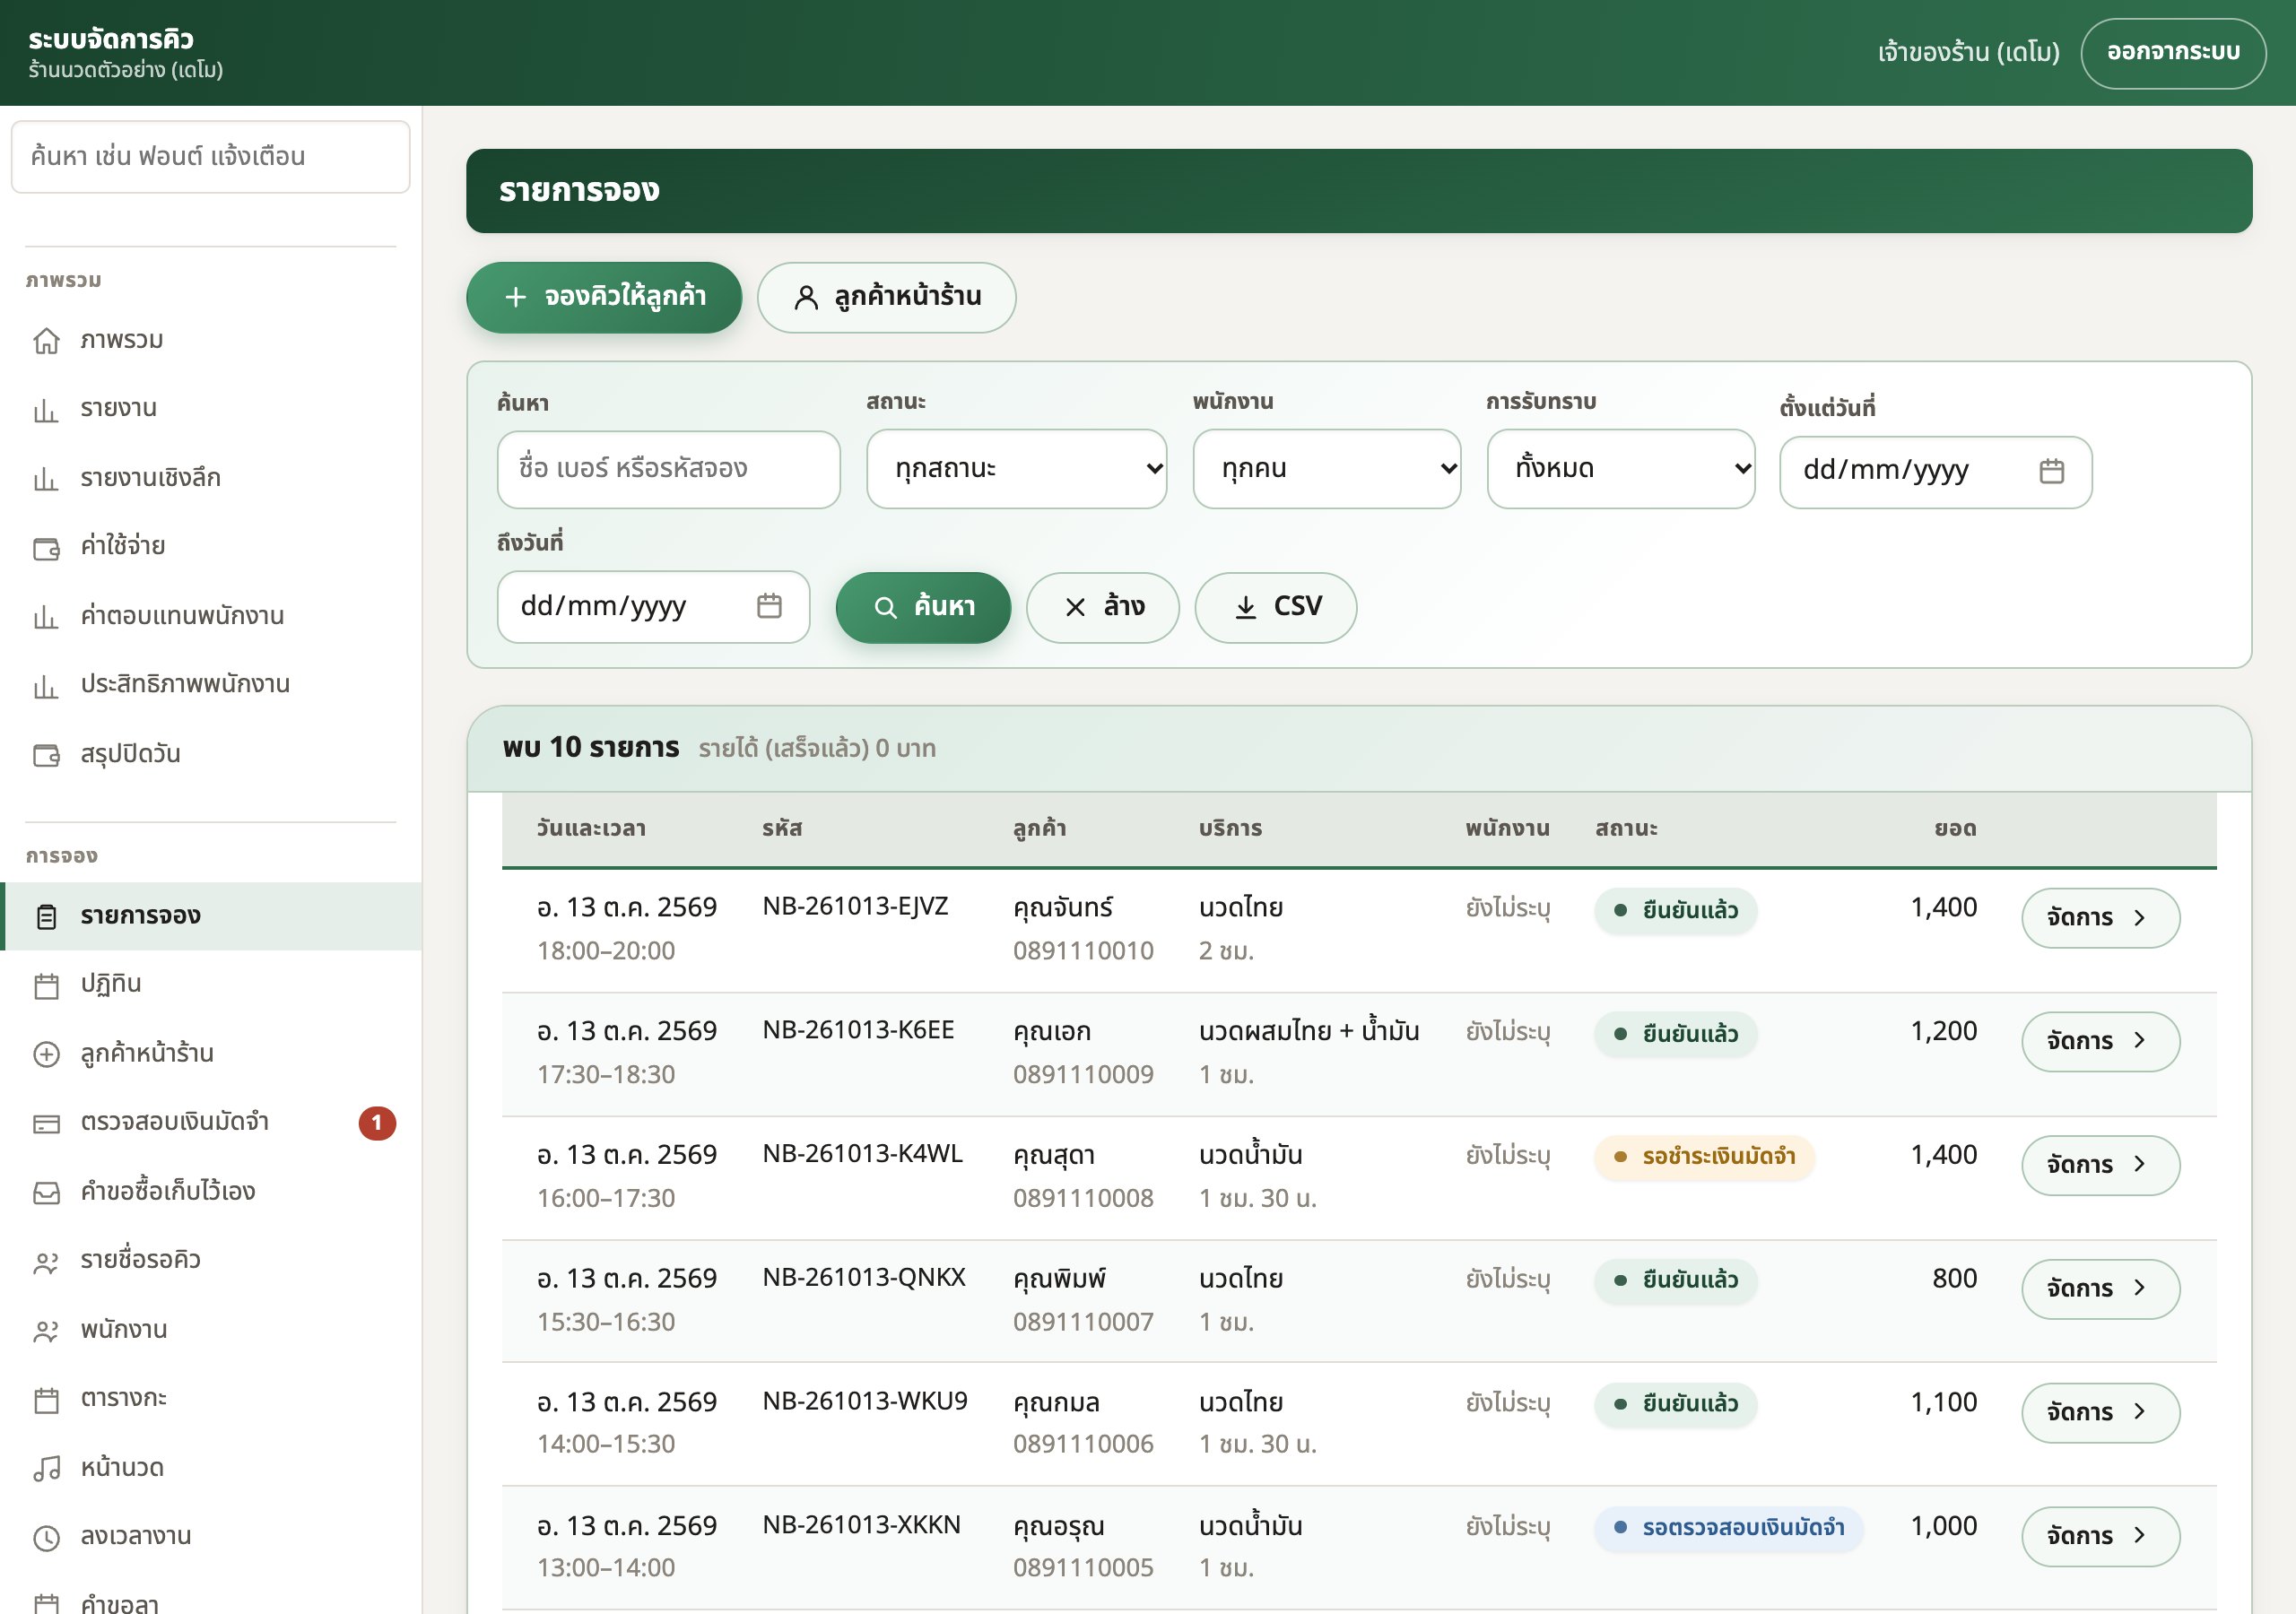Click ออกจากระบบ to log out
The width and height of the screenshot is (2296, 1614).
(2172, 53)
